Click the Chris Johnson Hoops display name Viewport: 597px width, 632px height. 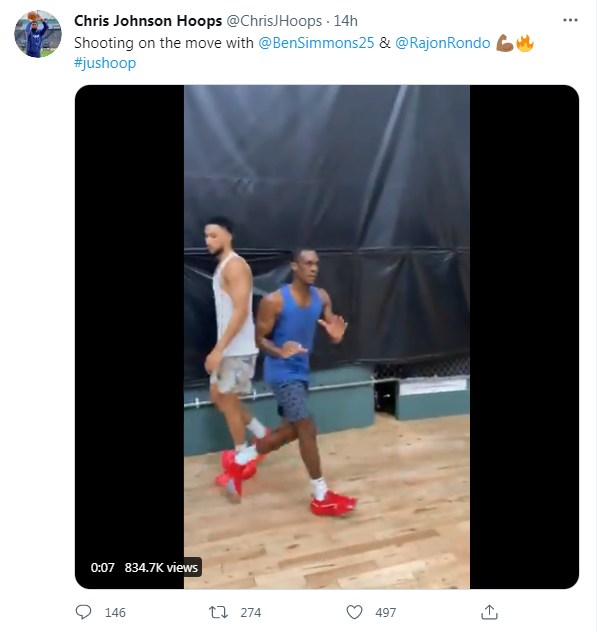coord(148,21)
